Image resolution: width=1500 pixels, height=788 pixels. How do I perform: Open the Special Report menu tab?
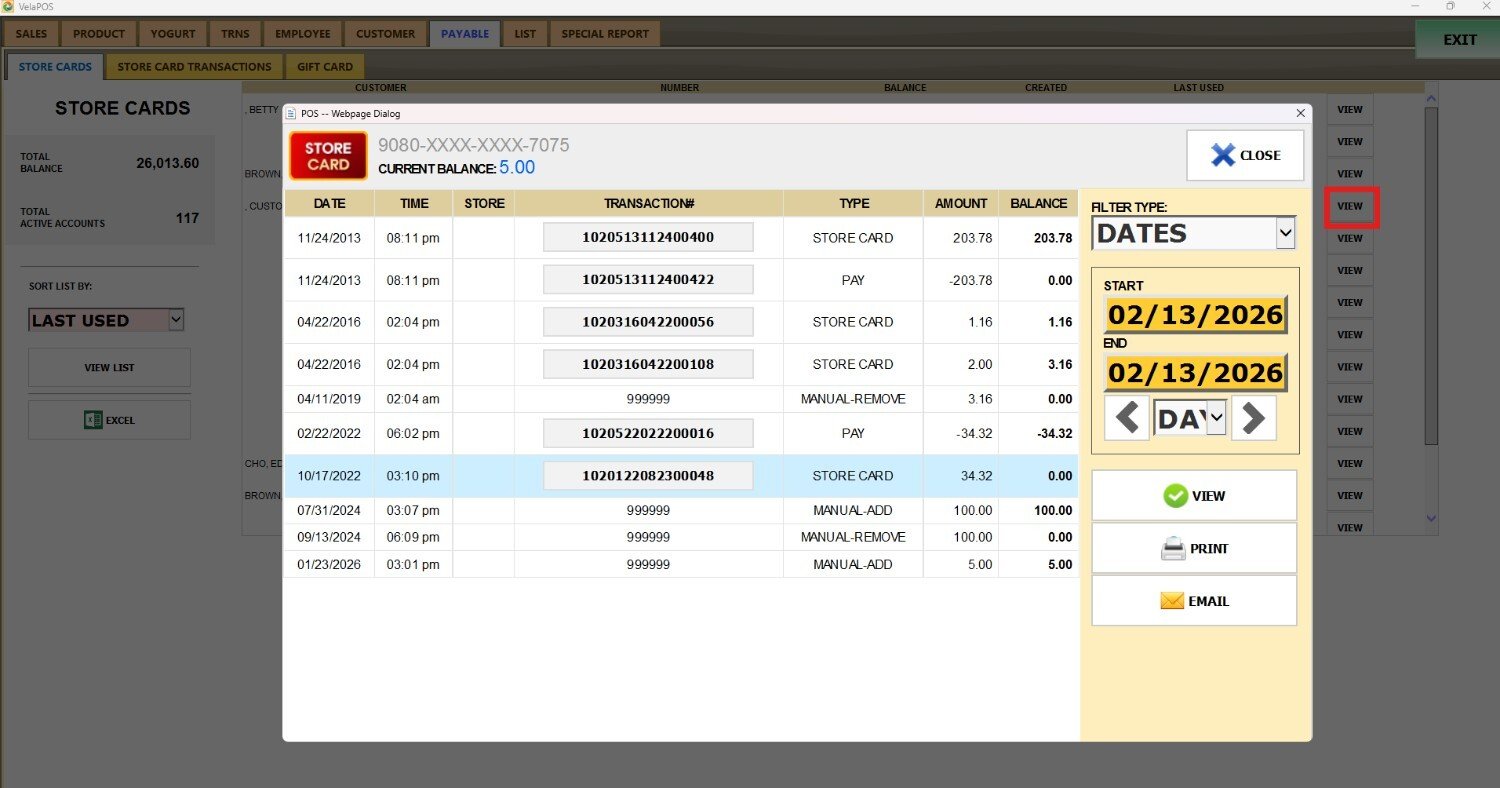coord(604,34)
